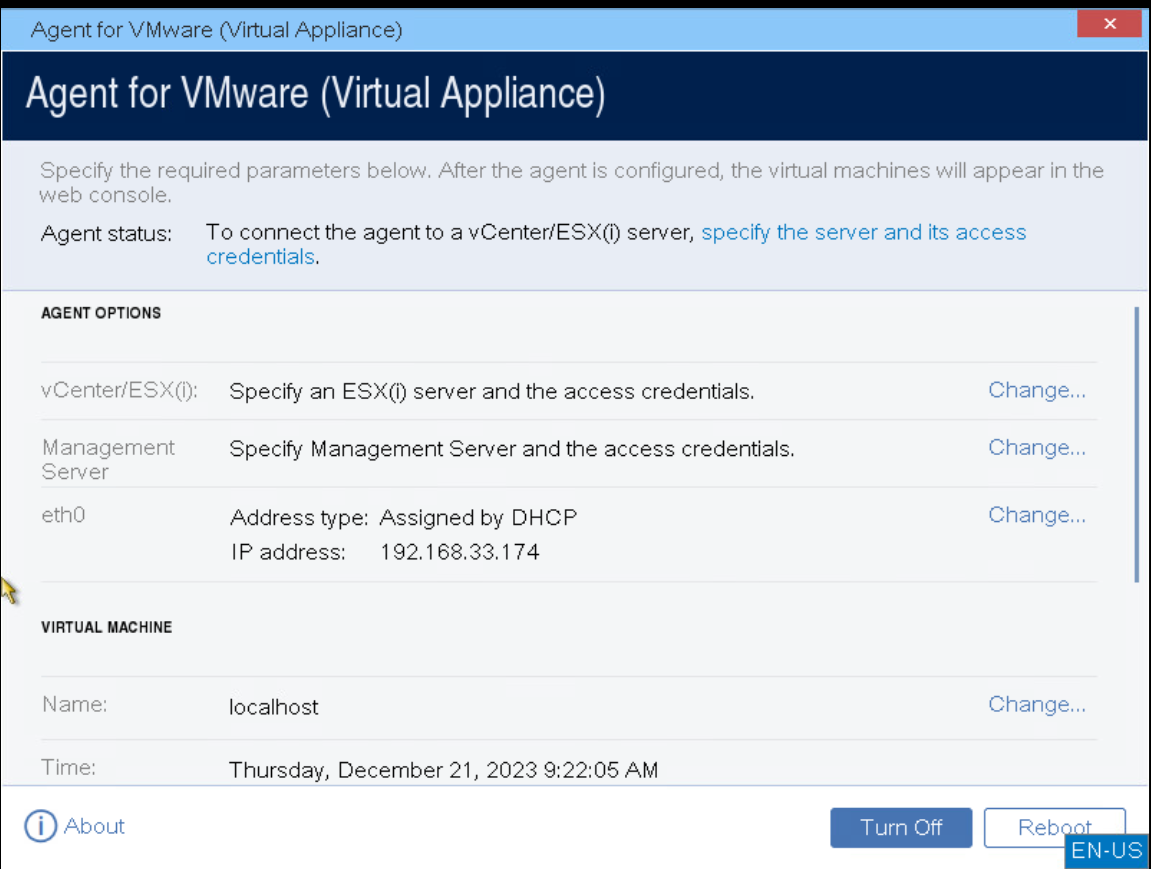Open 'specify the server and its access credentials' link
This screenshot has height=869, width=1151.
point(863,232)
